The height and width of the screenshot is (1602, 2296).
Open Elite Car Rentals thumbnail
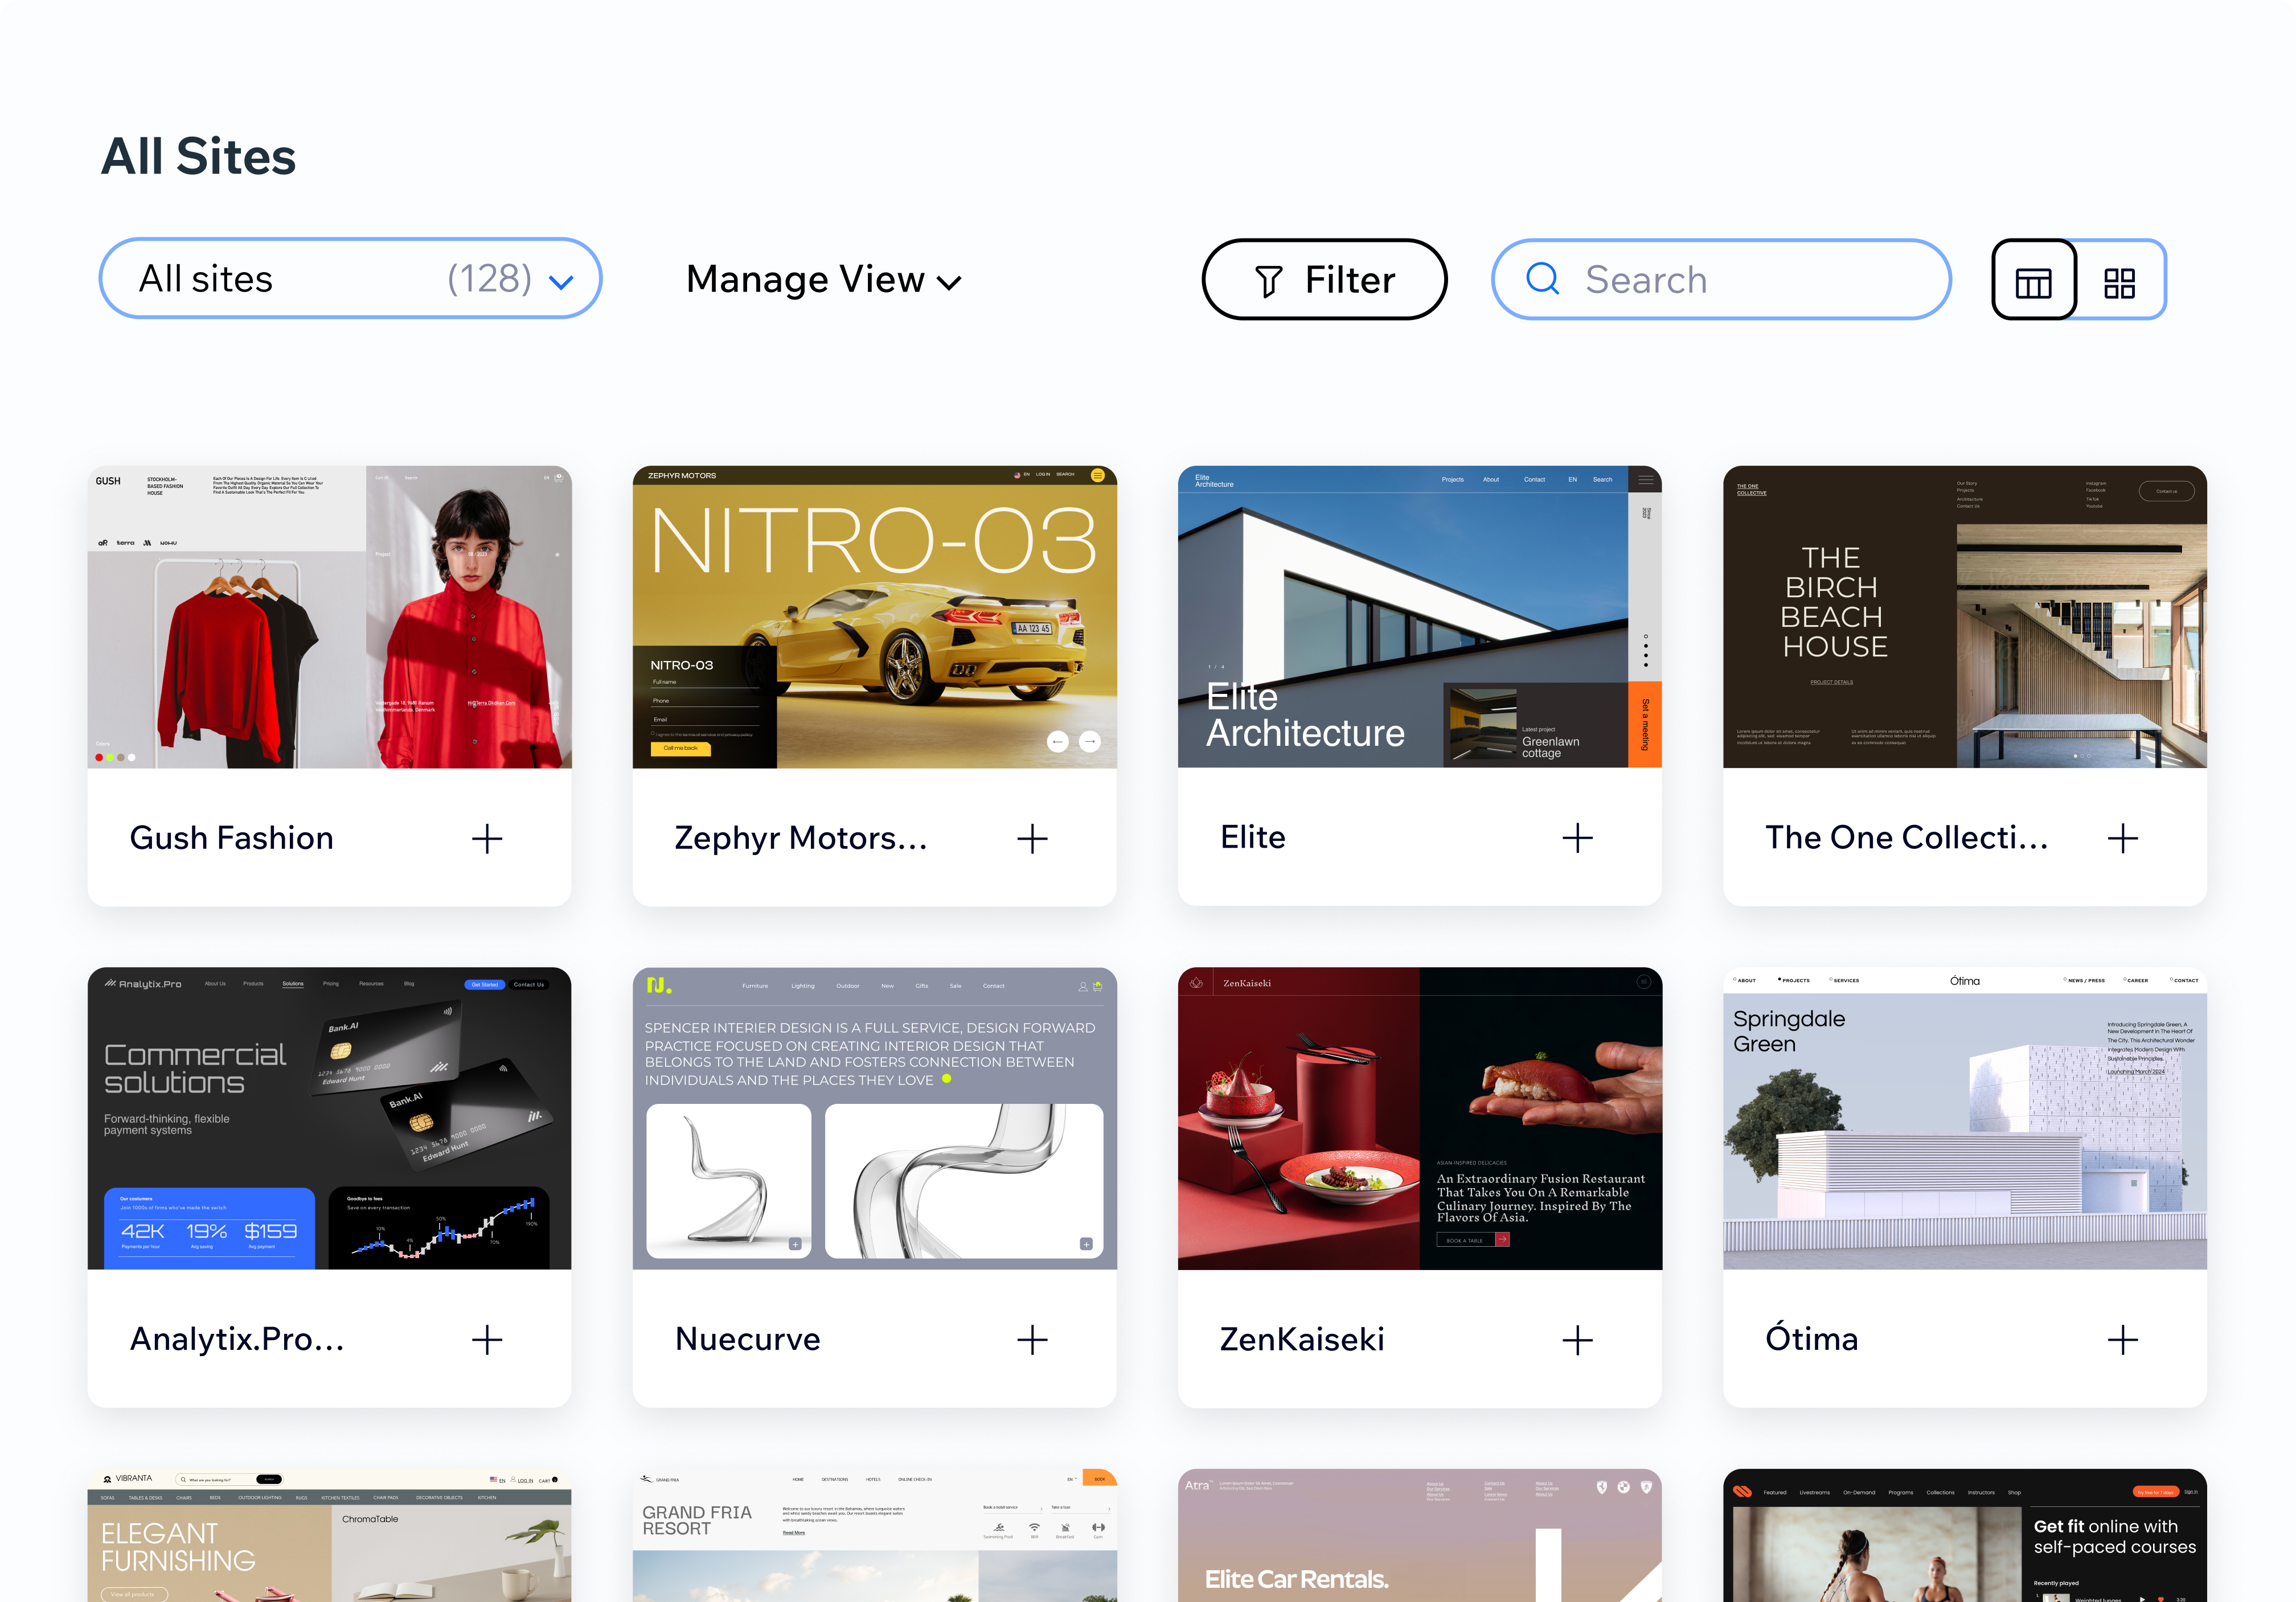pyautogui.click(x=1420, y=1535)
